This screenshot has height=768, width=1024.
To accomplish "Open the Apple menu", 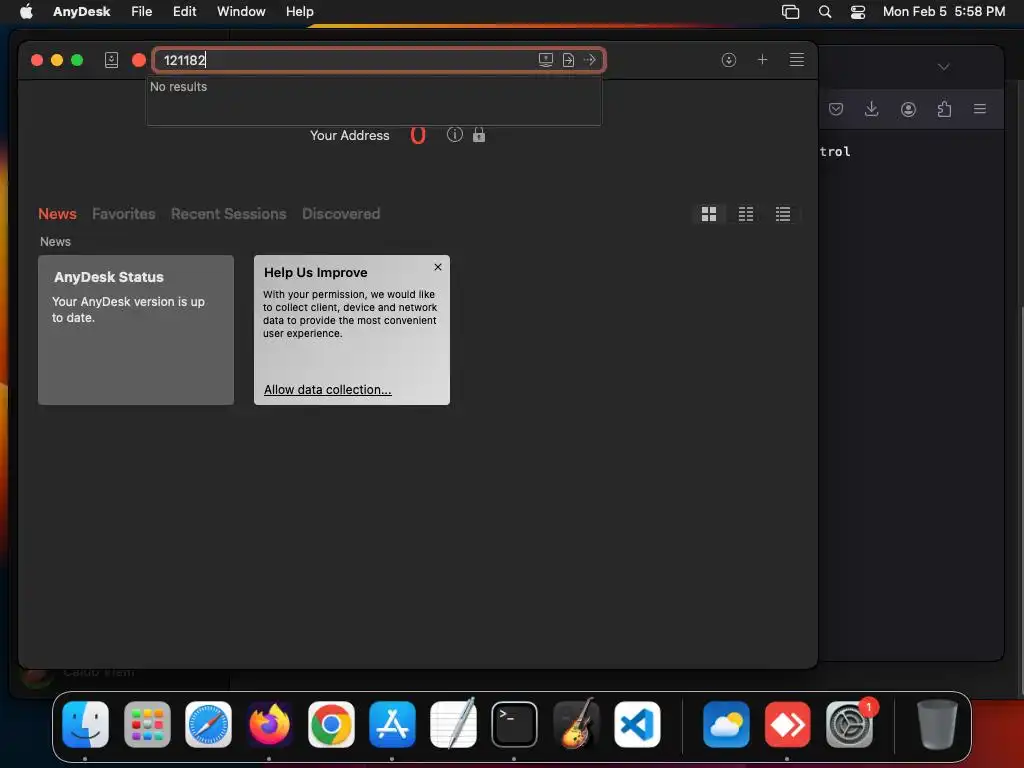I will click(26, 12).
